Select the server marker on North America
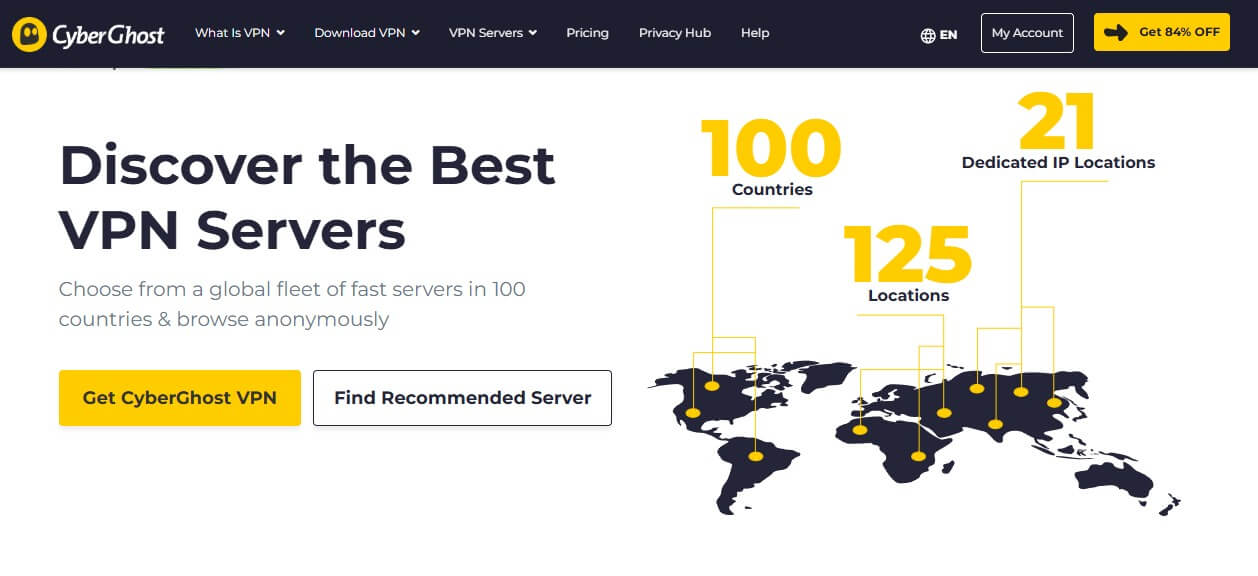The height and width of the screenshot is (576, 1258). [x=693, y=412]
